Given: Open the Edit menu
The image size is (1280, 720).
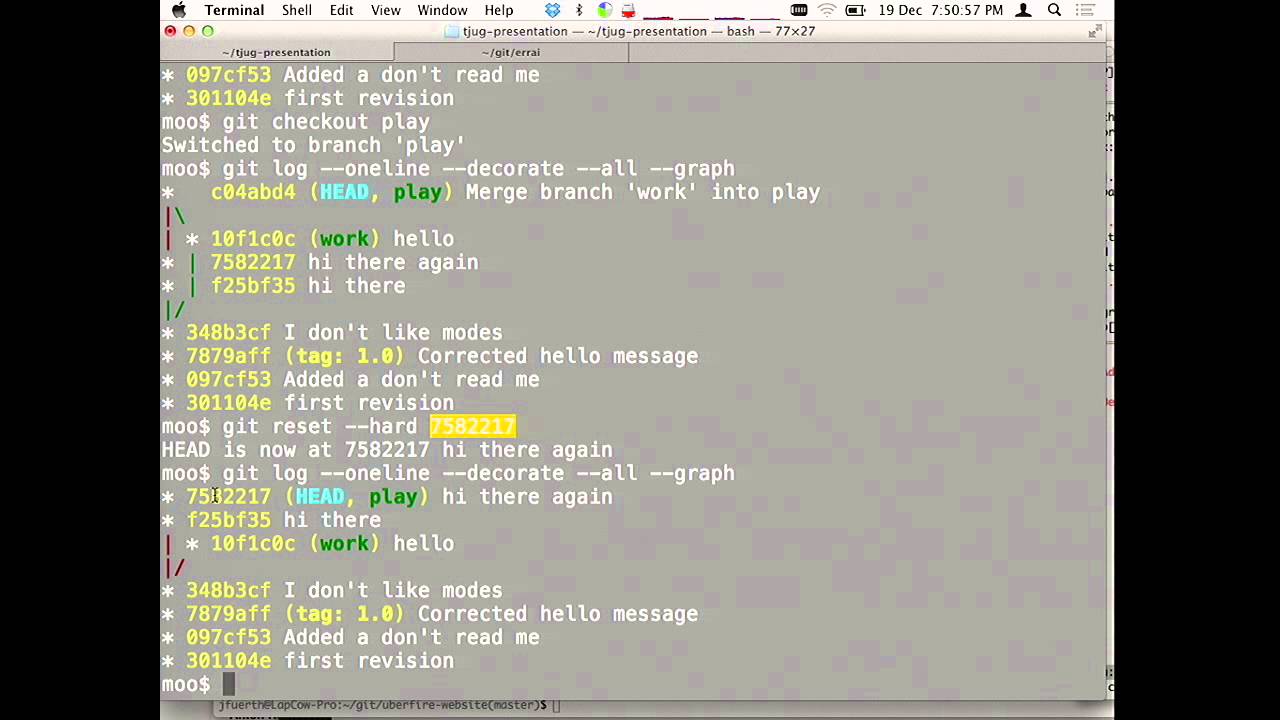Looking at the screenshot, I should 341,10.
